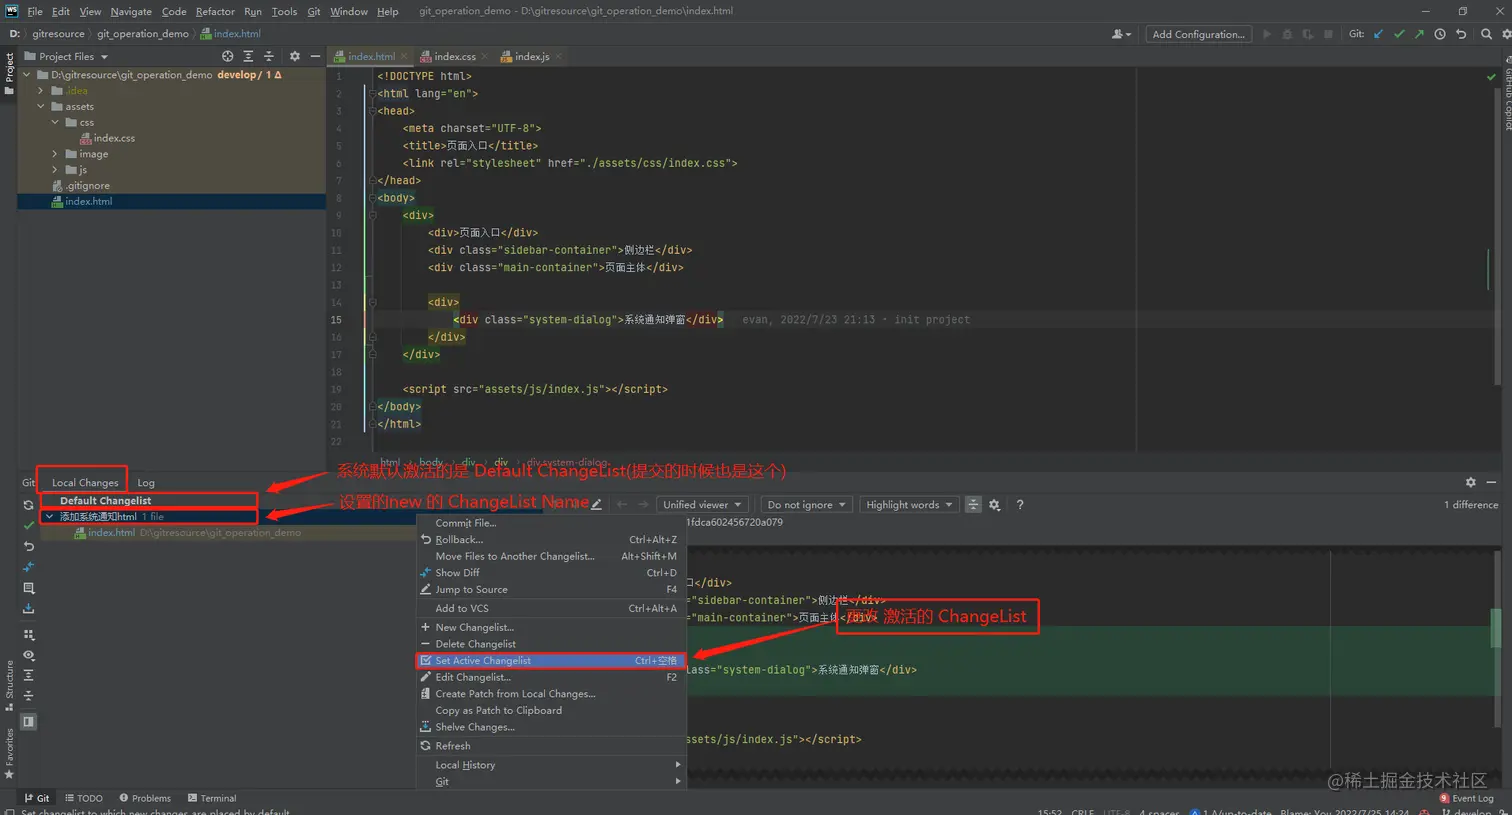Collapse the 添加系统通知html changelist
Viewport: 1512px width, 815px height.
(x=49, y=516)
